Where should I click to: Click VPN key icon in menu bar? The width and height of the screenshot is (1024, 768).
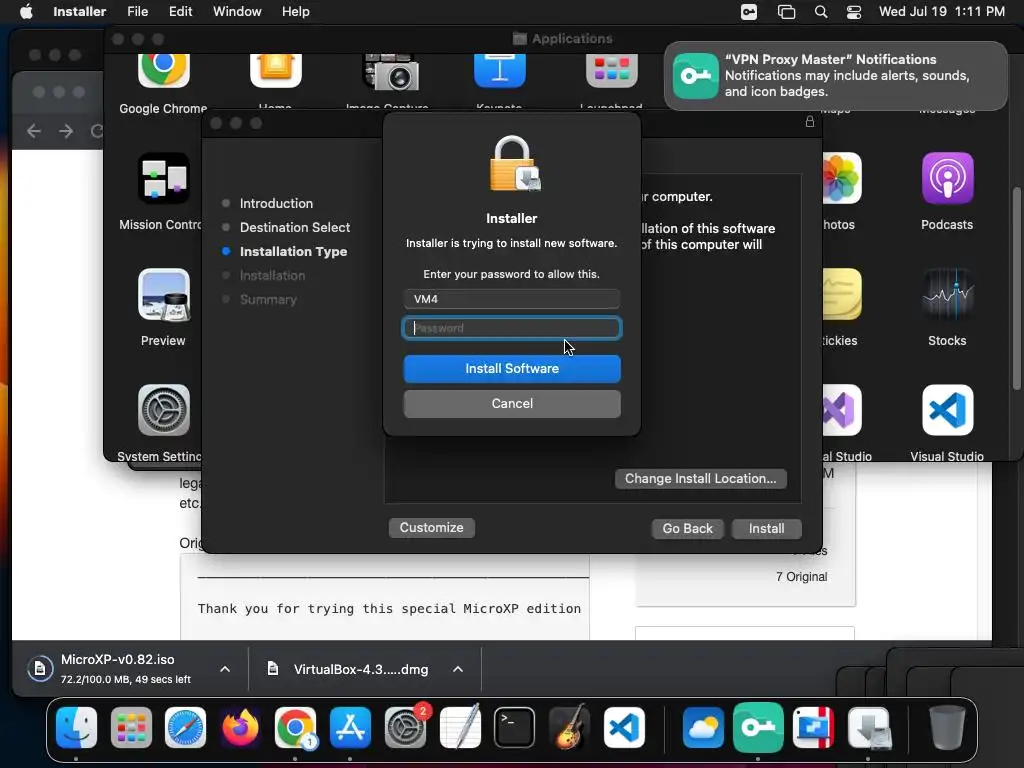pos(749,12)
